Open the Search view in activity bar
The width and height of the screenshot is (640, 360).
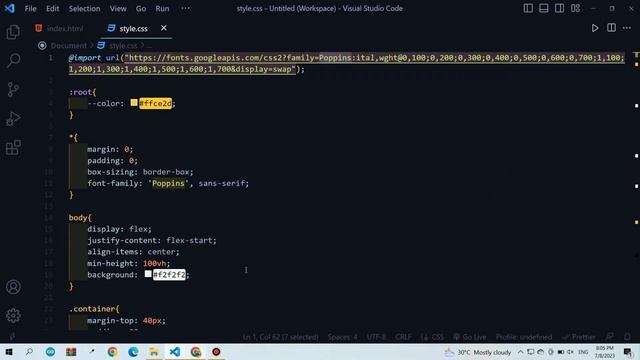(13, 60)
